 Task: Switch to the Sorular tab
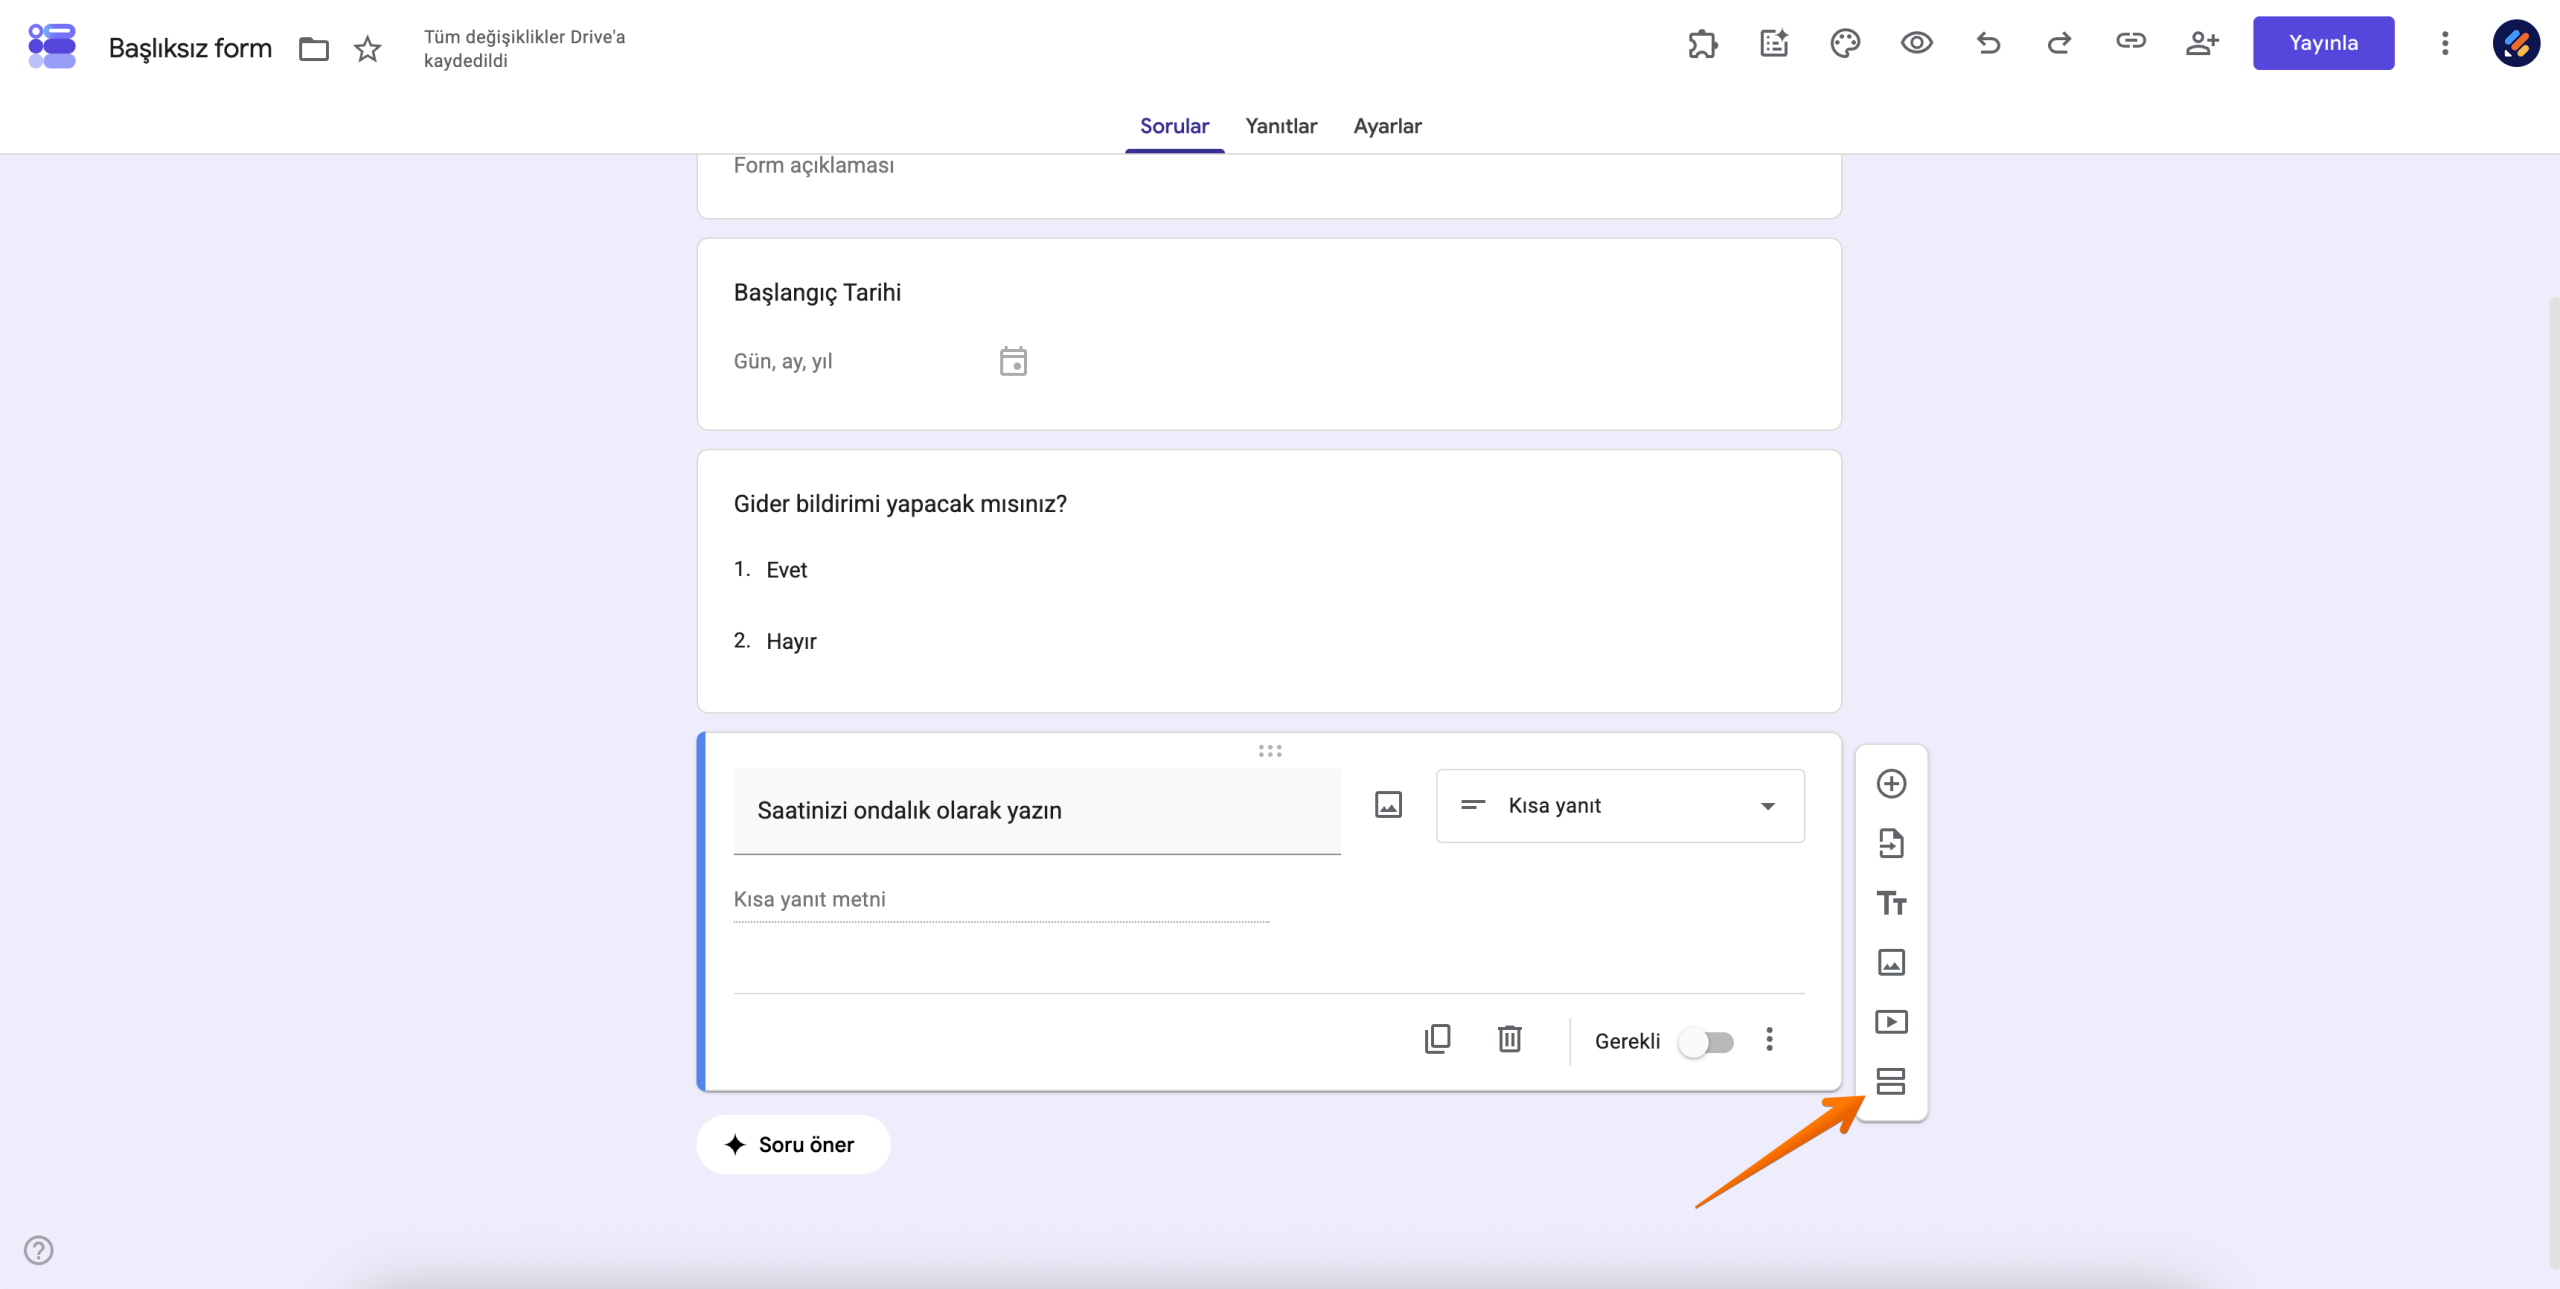point(1174,126)
